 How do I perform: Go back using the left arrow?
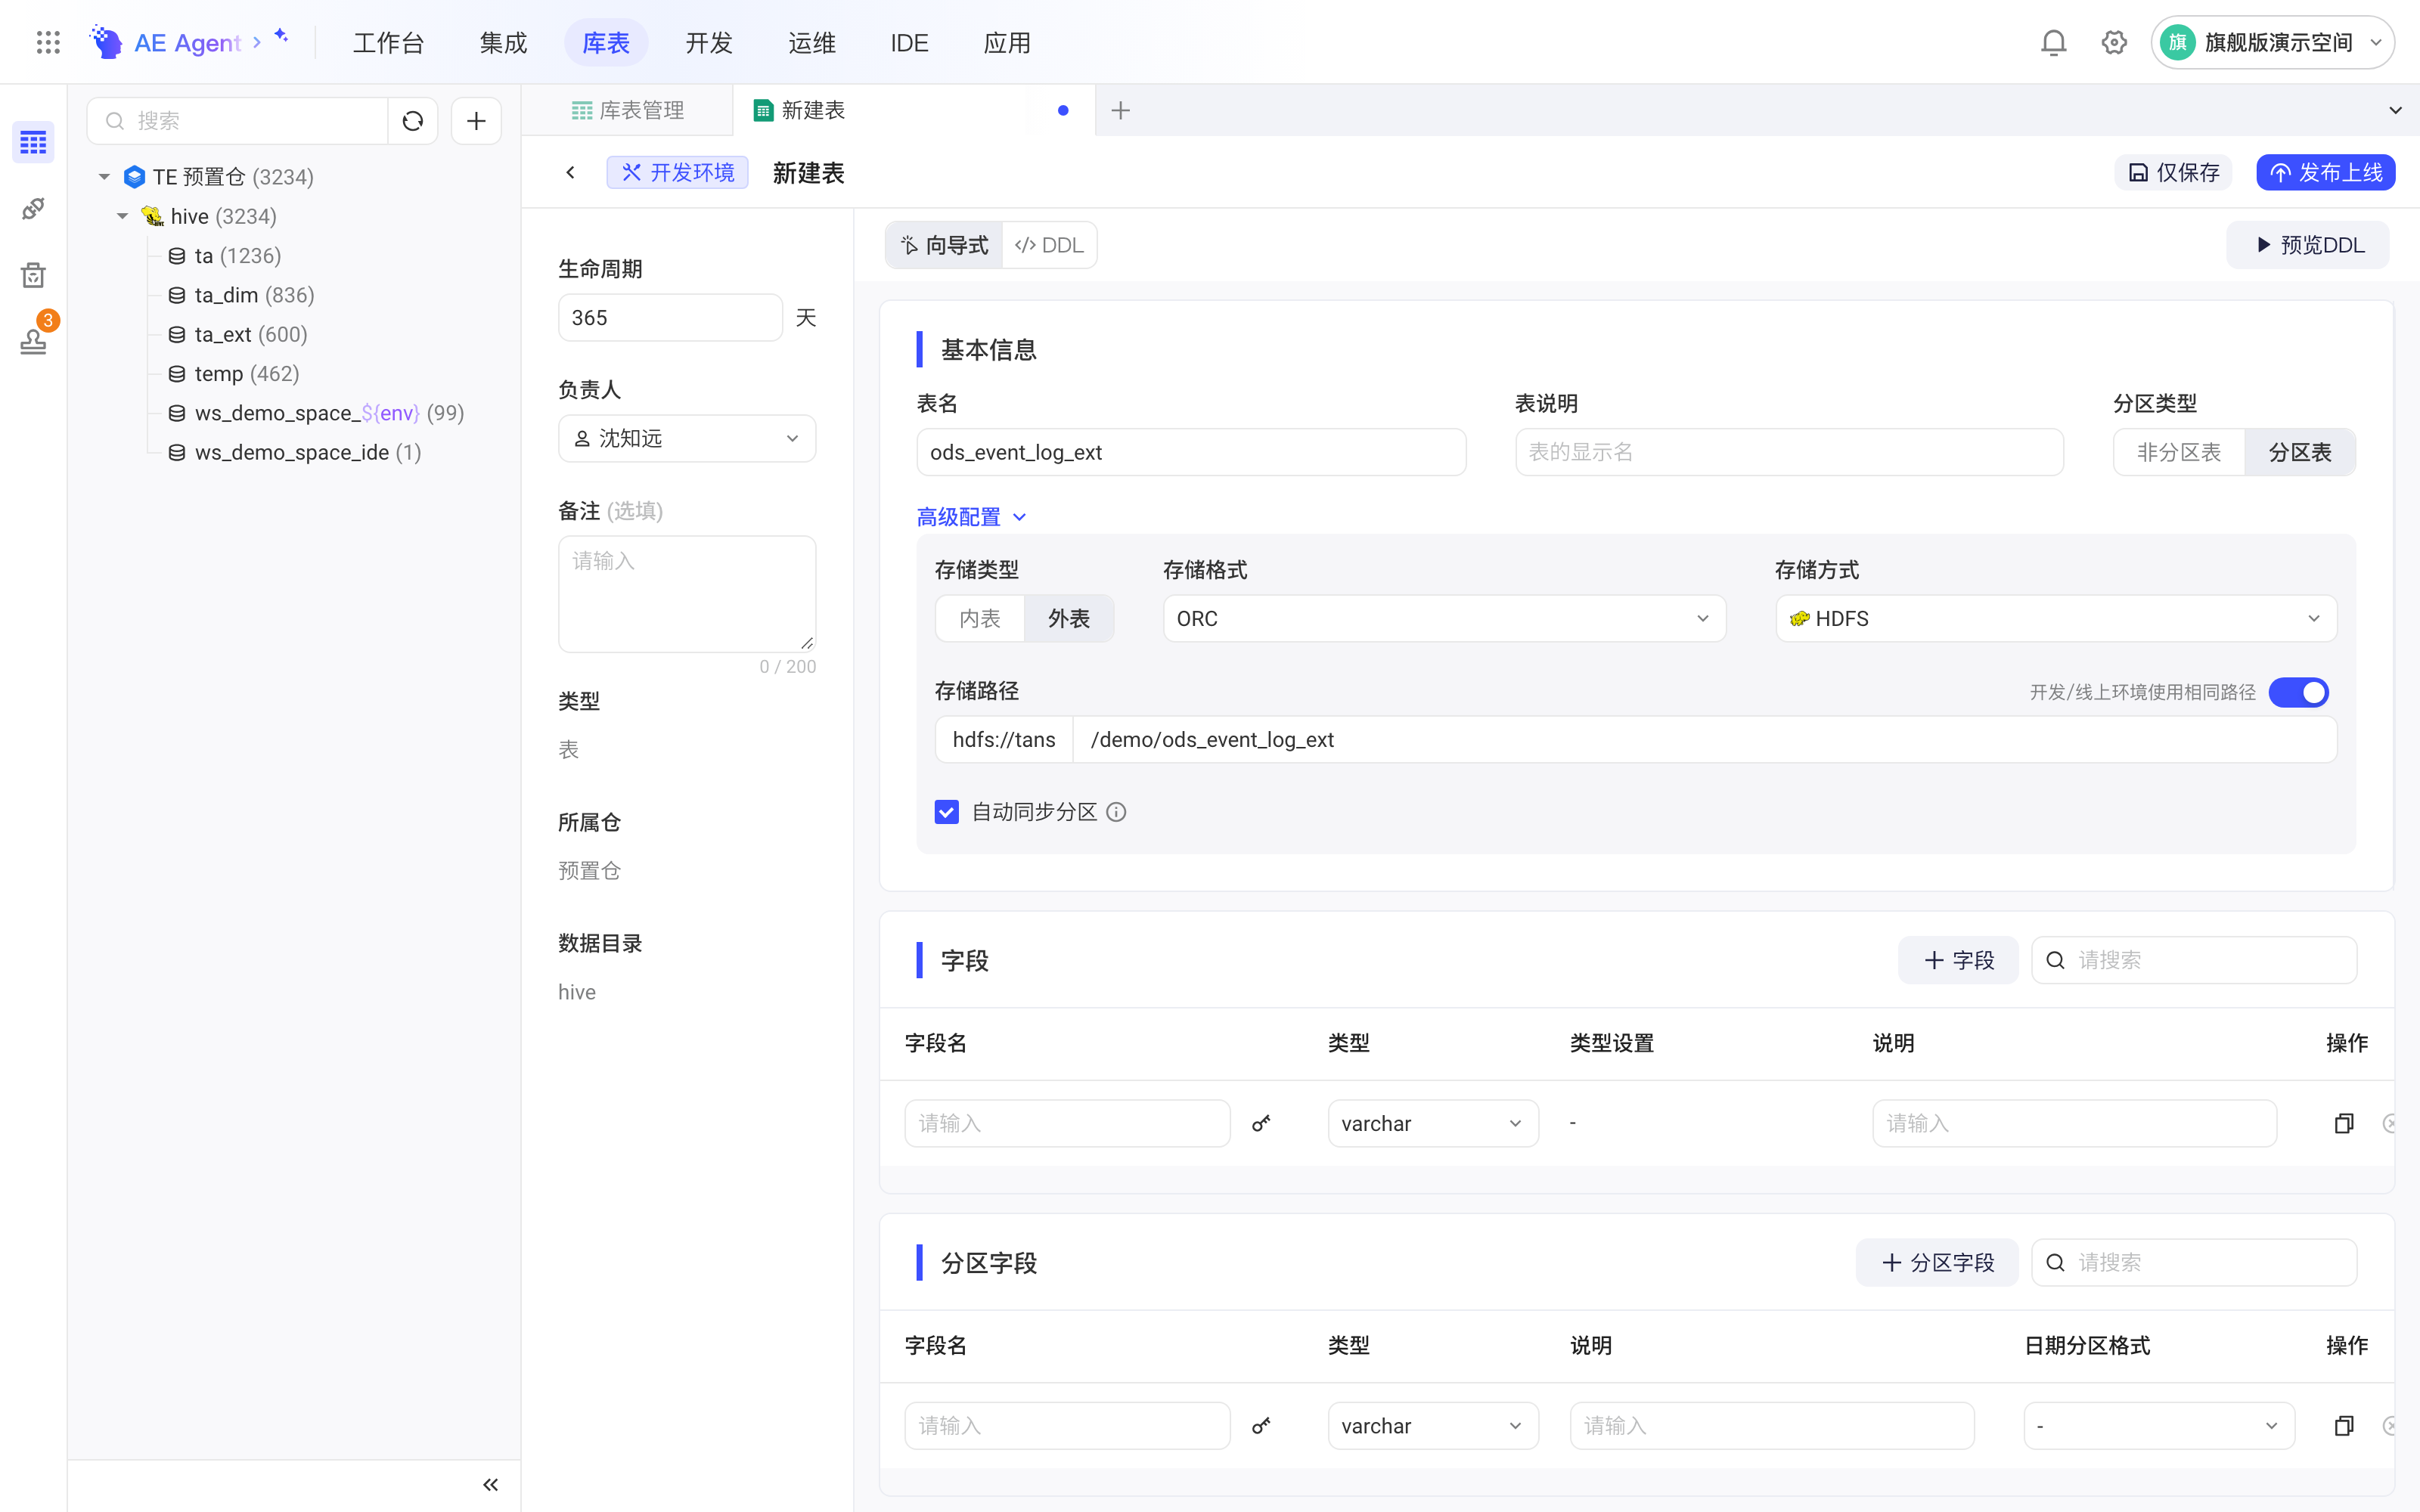[x=570, y=173]
